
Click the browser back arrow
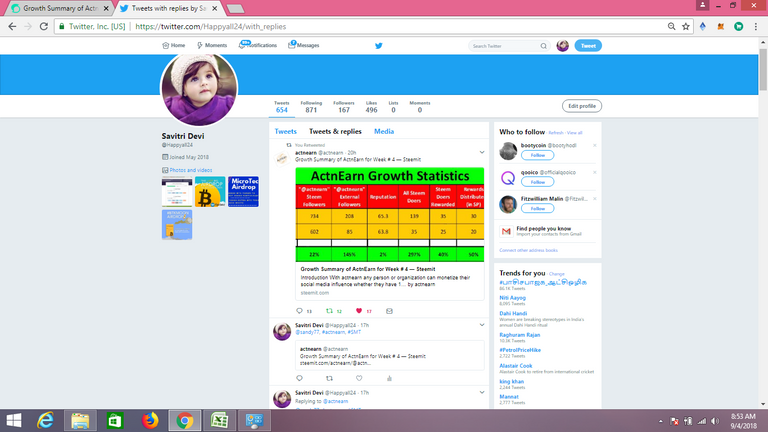pyautogui.click(x=12, y=26)
